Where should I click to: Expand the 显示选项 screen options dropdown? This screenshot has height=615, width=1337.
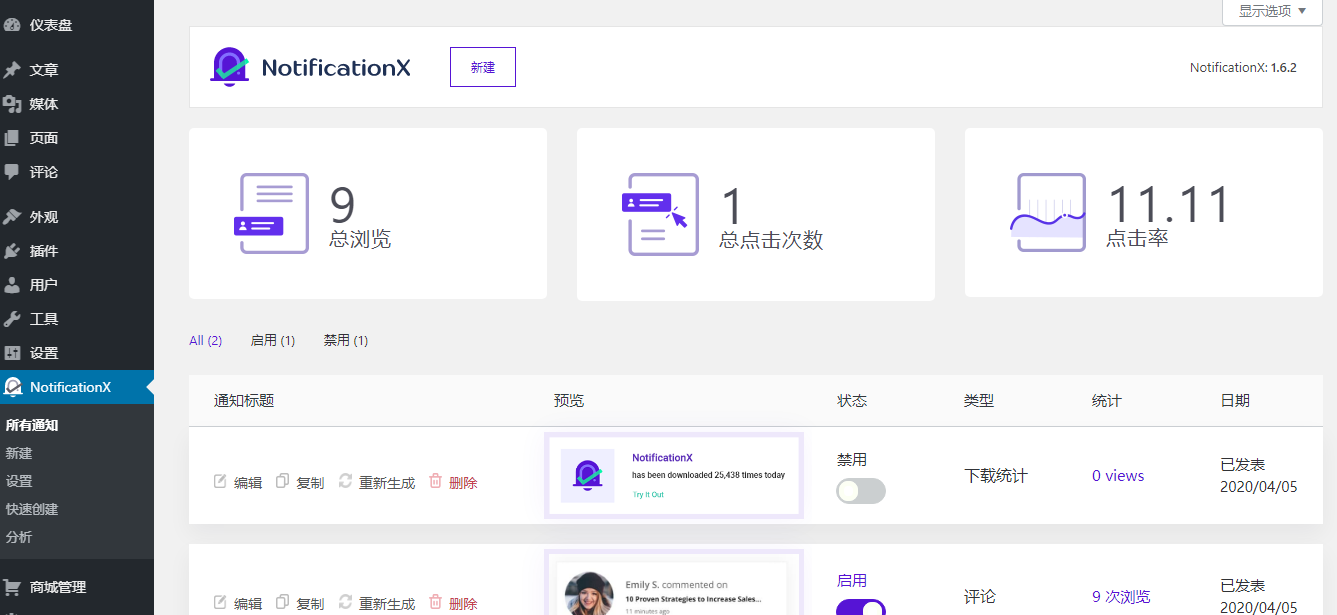[x=1272, y=11]
